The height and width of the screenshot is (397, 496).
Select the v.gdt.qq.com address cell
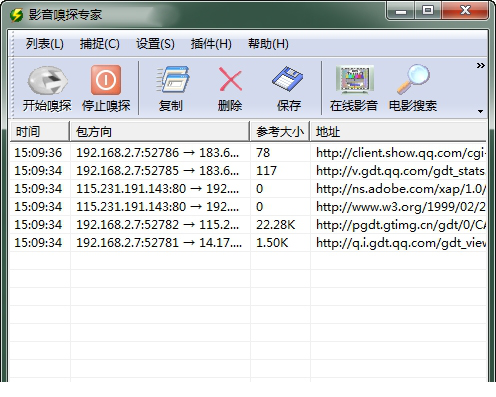pos(398,171)
